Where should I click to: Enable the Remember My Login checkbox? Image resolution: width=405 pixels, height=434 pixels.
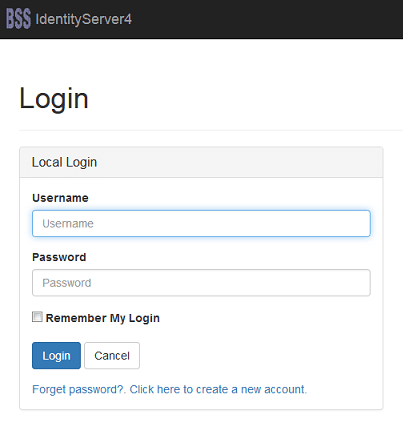37,317
